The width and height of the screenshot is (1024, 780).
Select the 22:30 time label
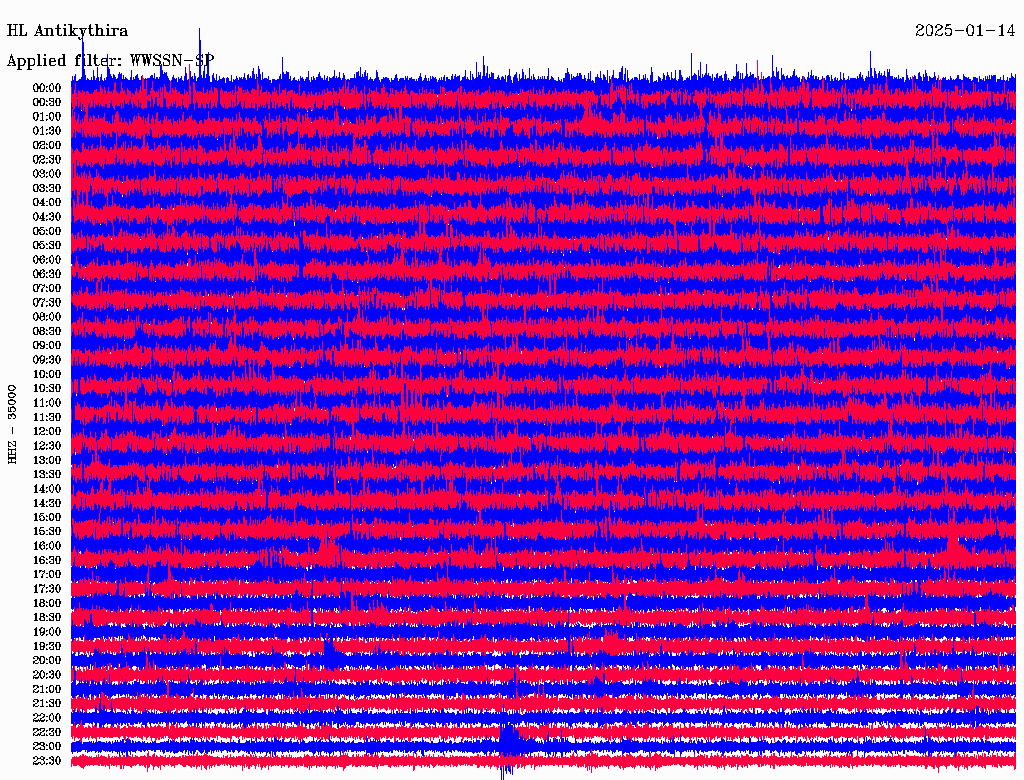pos(47,732)
